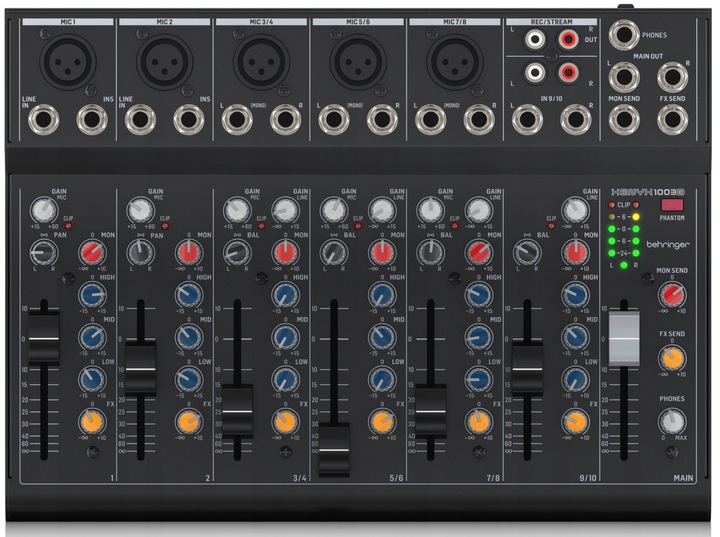The height and width of the screenshot is (537, 720).
Task: Click channel 1 orange FX knob
Action: point(92,422)
